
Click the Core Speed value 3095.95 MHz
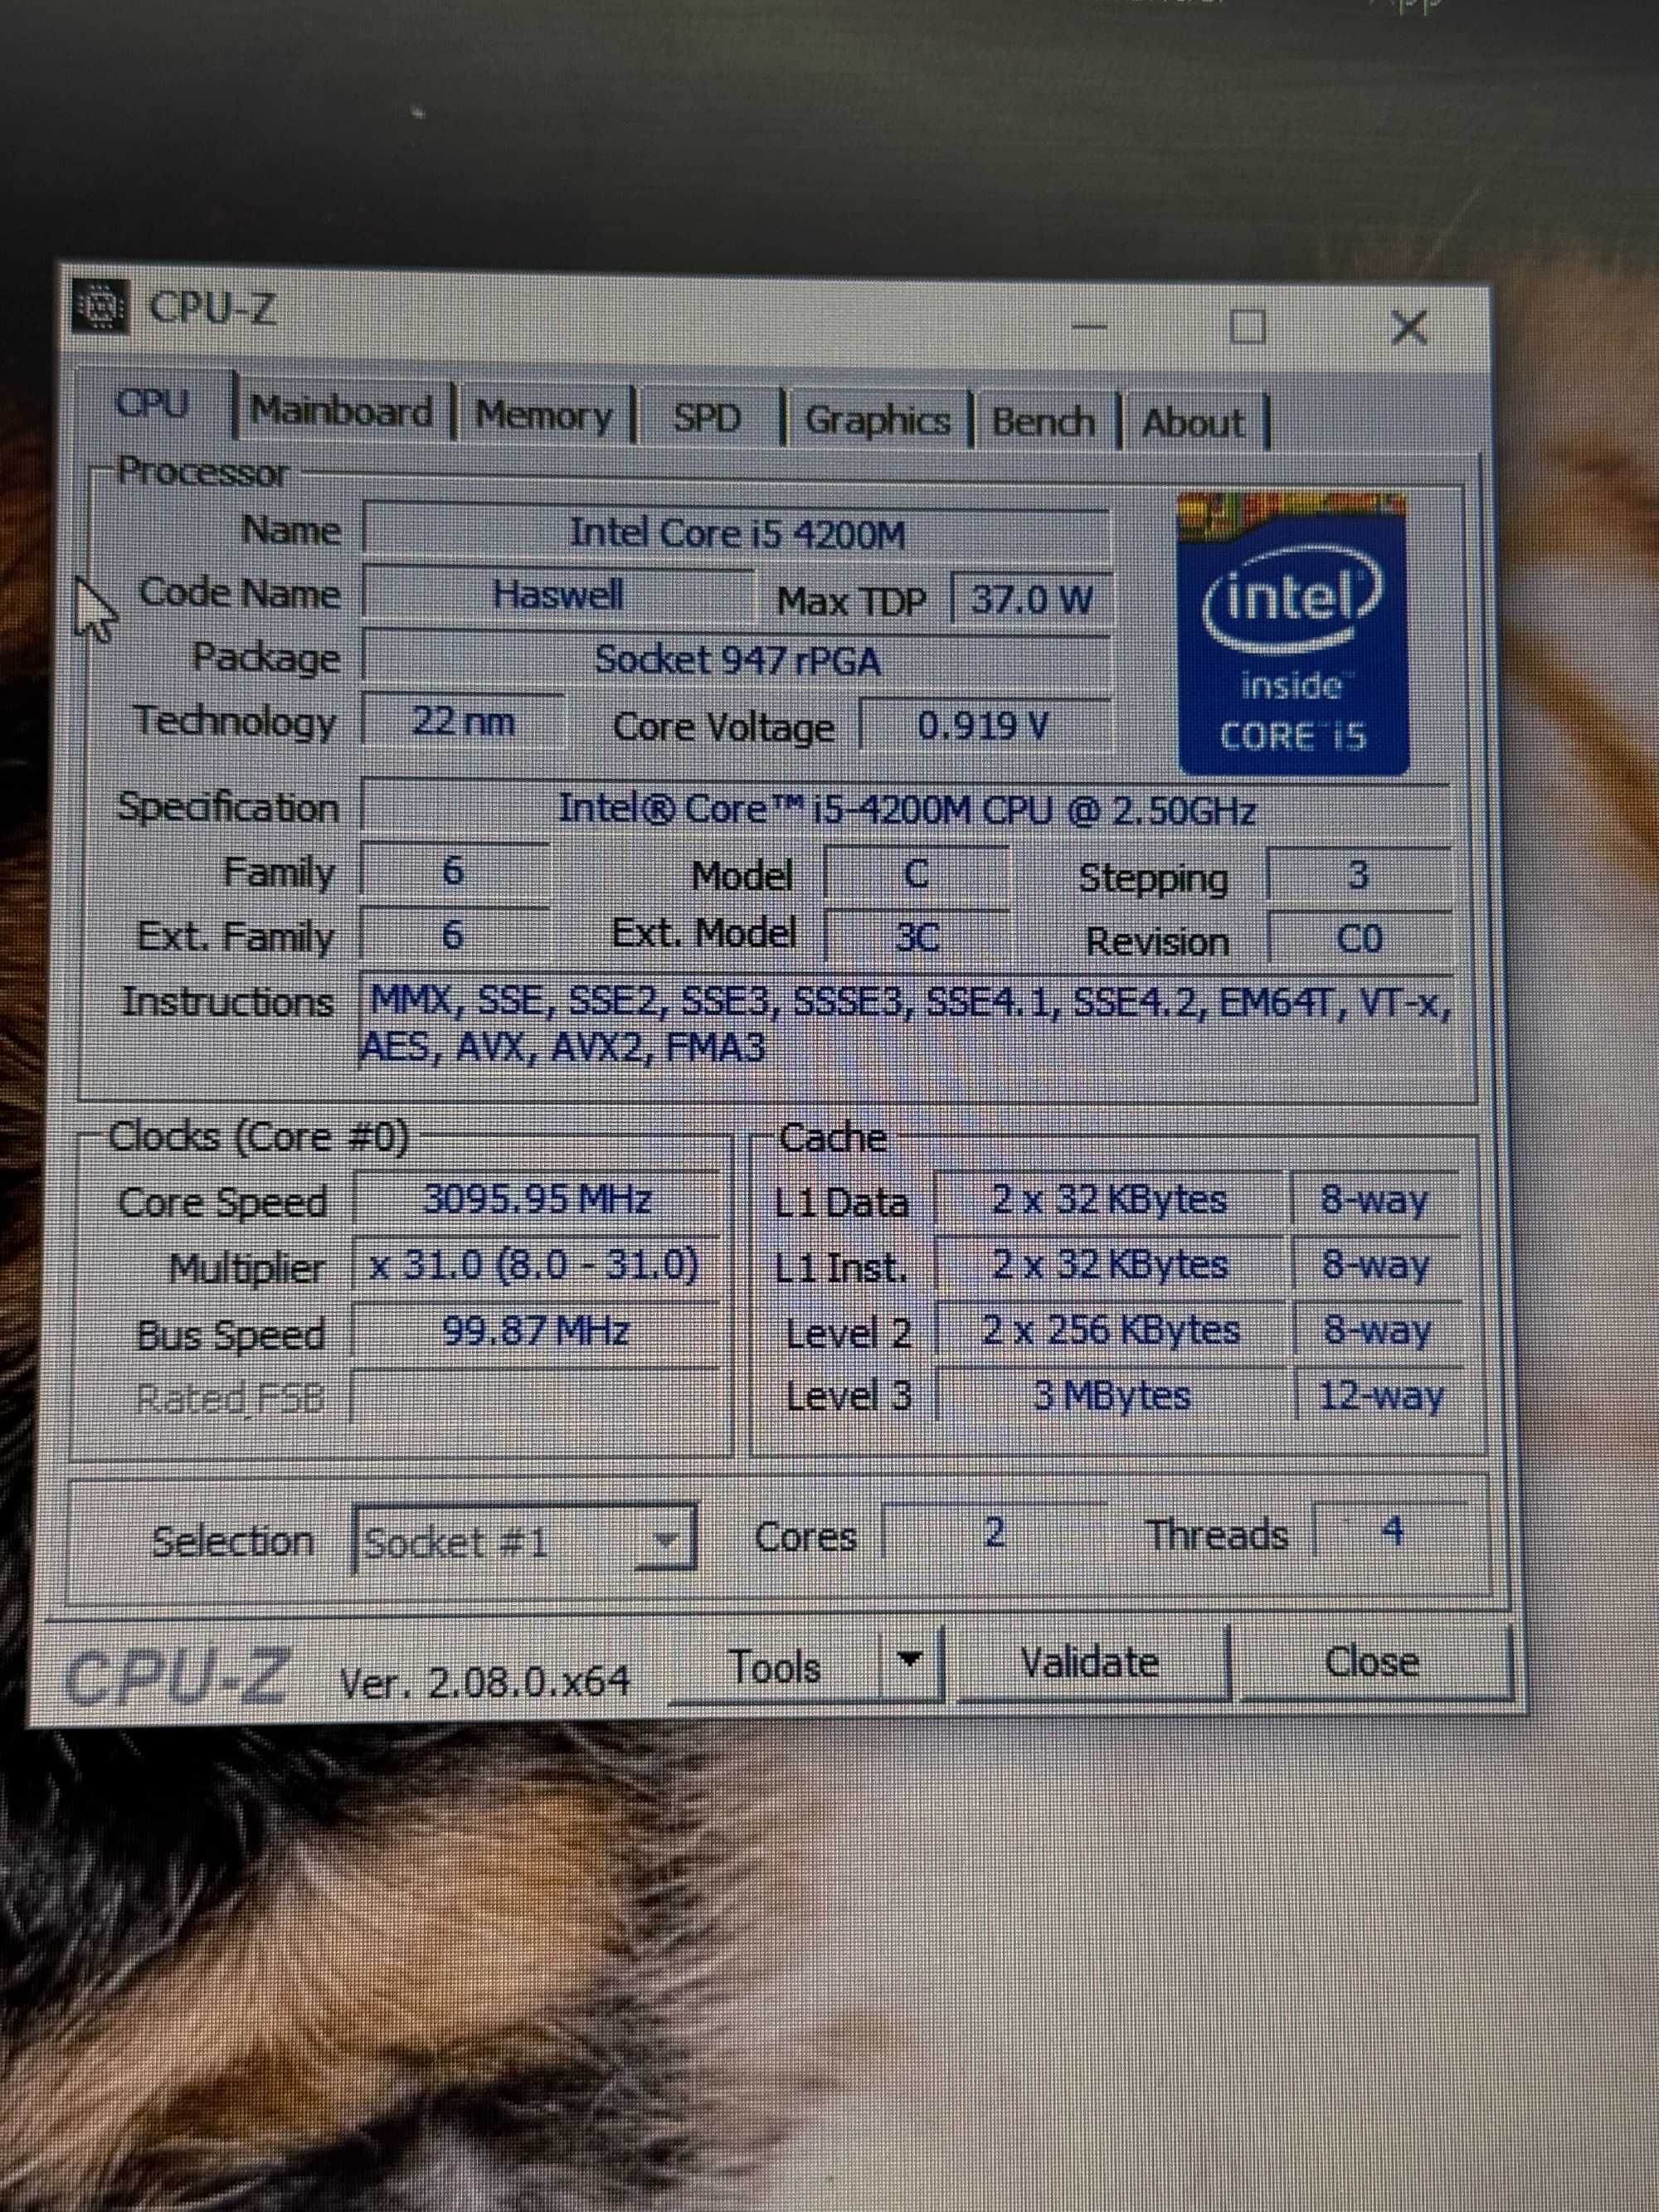537,1198
